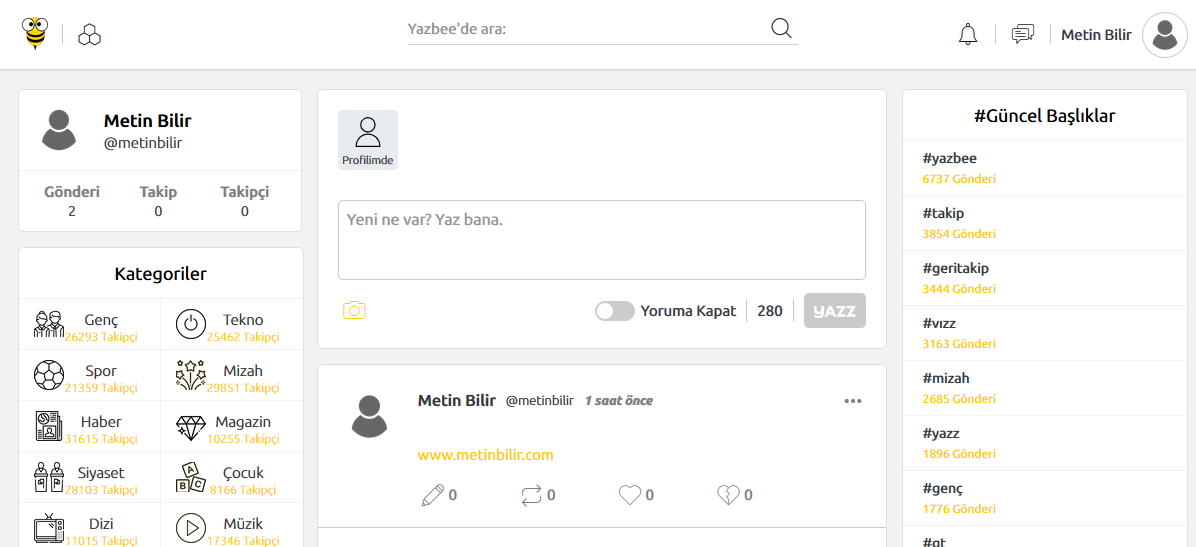Click the 'Yeni ne var?' text box
Screen dimensions: 1196x547
602,240
